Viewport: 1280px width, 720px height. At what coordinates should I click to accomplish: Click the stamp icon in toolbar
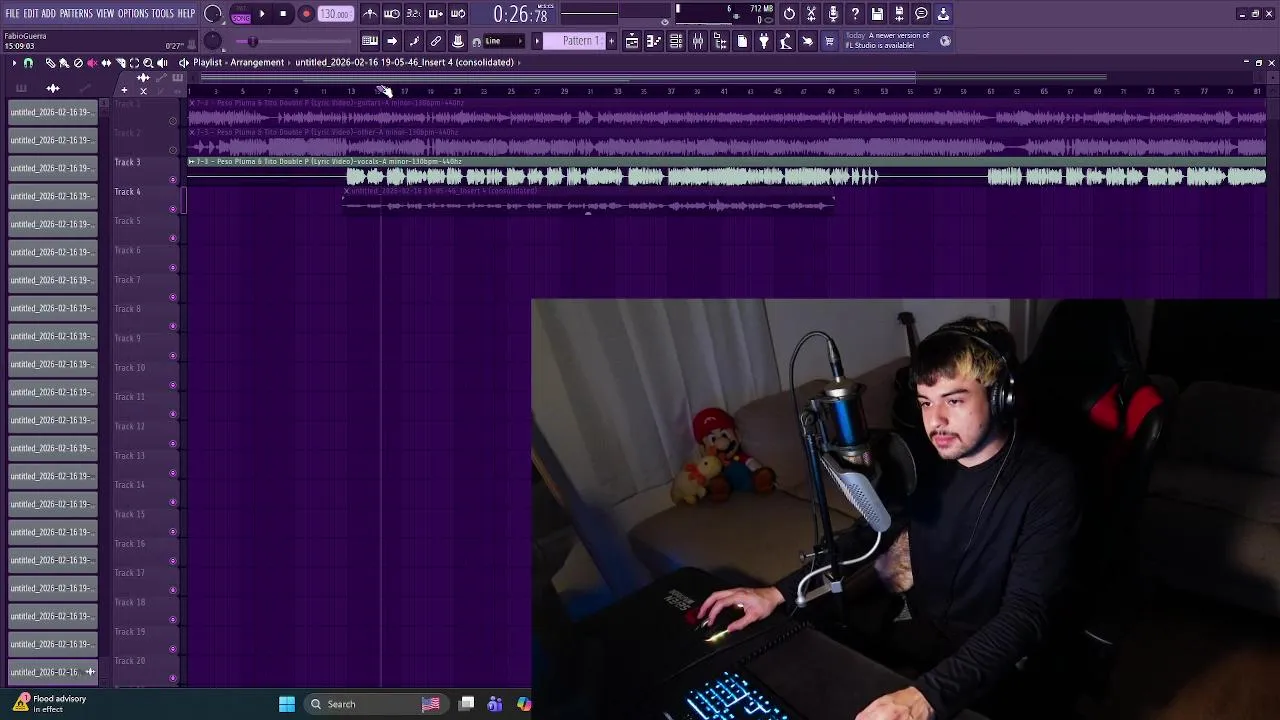[x=458, y=41]
